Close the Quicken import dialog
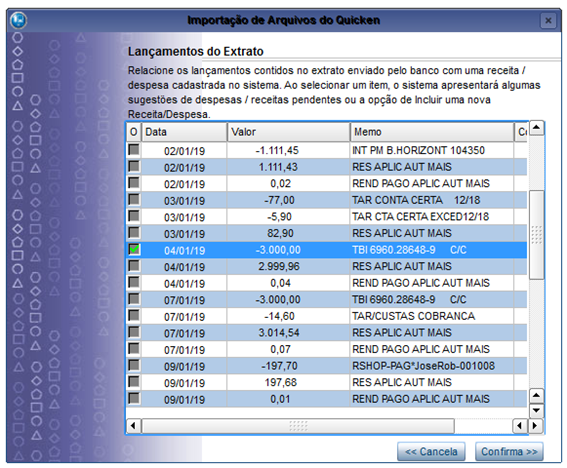This screenshot has height=468, width=567. pos(548,21)
